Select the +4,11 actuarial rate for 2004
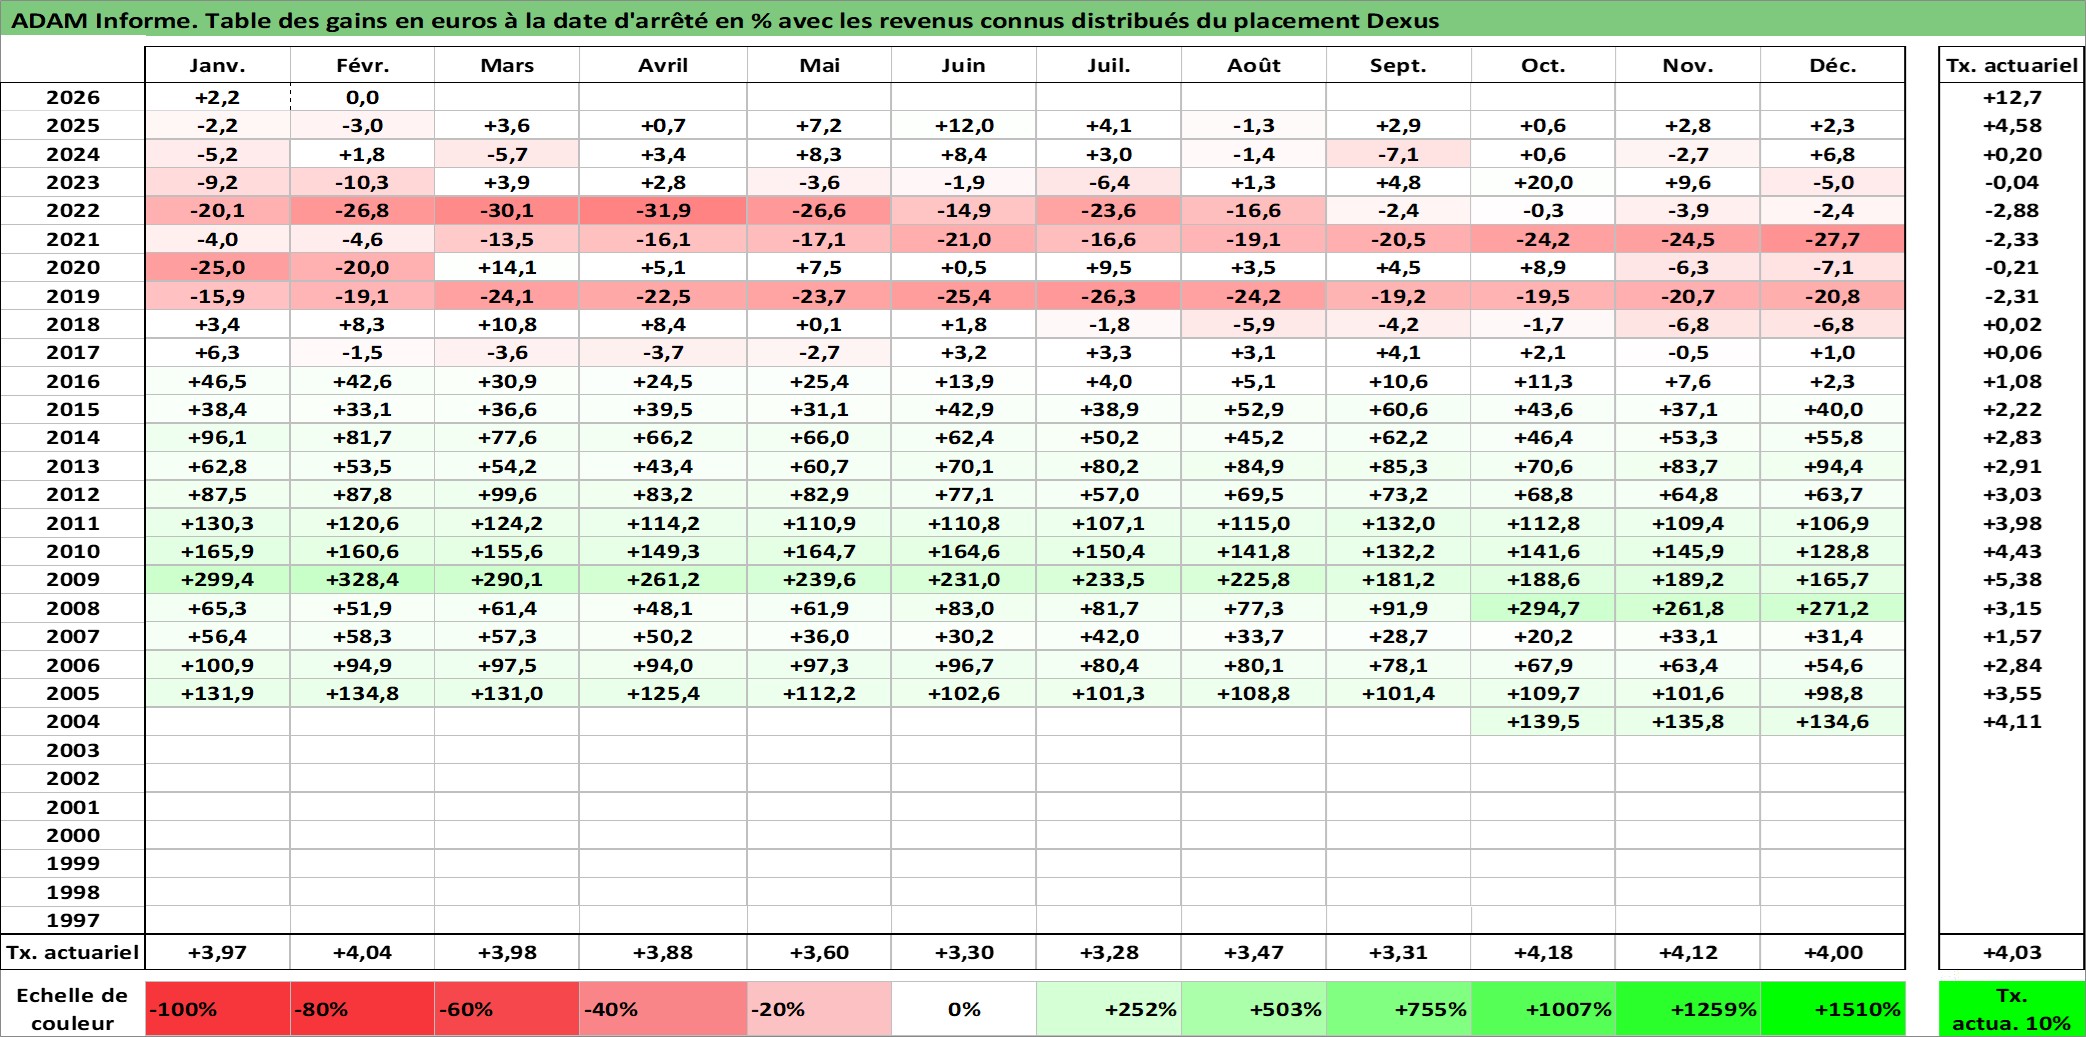This screenshot has height=1037, width=2086. click(2011, 721)
